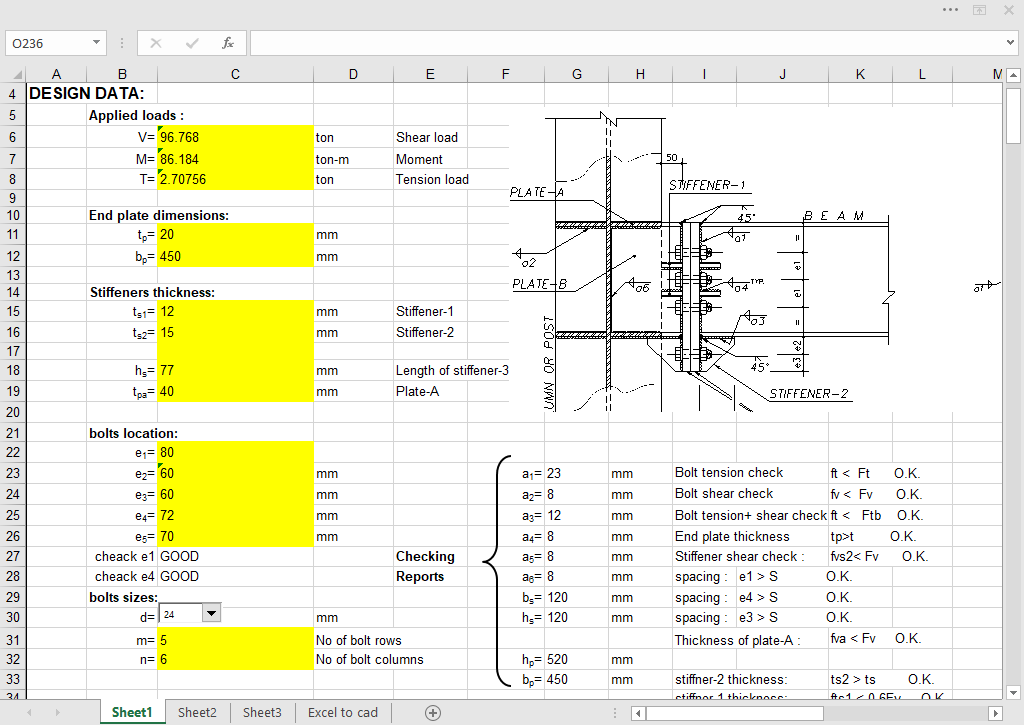1024x725 pixels.
Task: Click the Select All corner triangle
Action: pos(17,74)
